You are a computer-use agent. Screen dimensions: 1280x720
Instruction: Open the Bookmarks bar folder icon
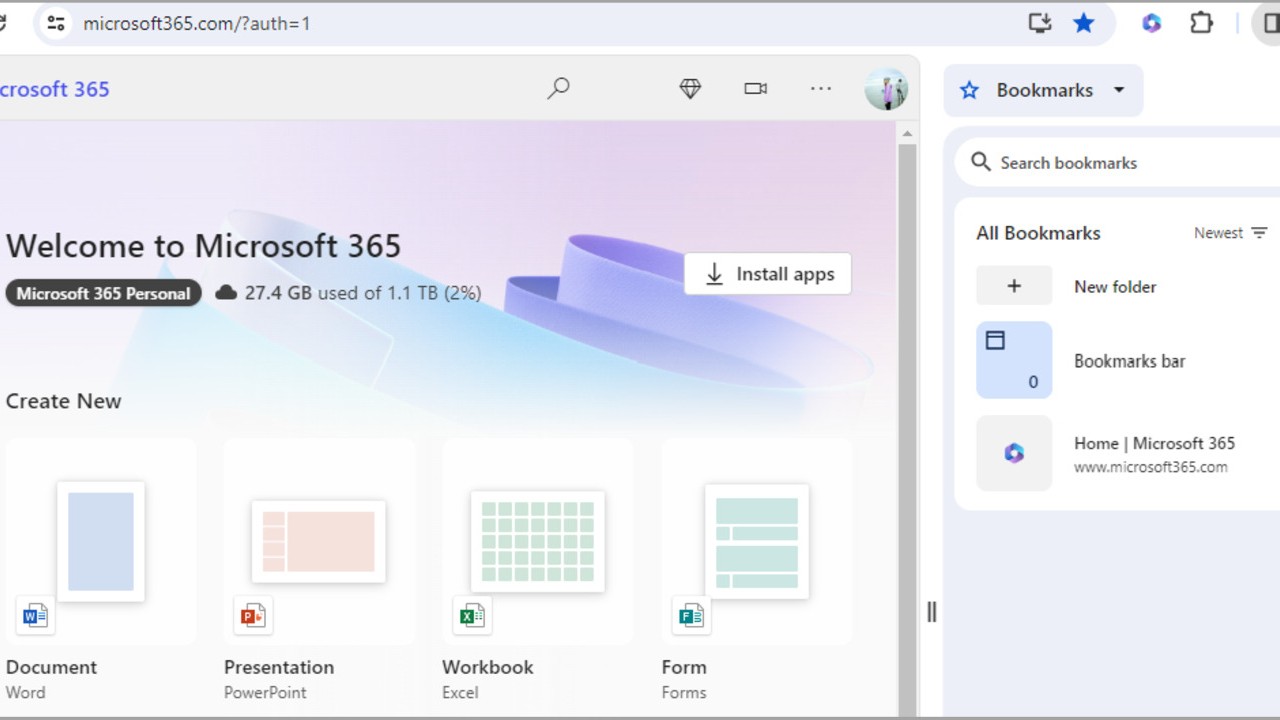point(1014,360)
